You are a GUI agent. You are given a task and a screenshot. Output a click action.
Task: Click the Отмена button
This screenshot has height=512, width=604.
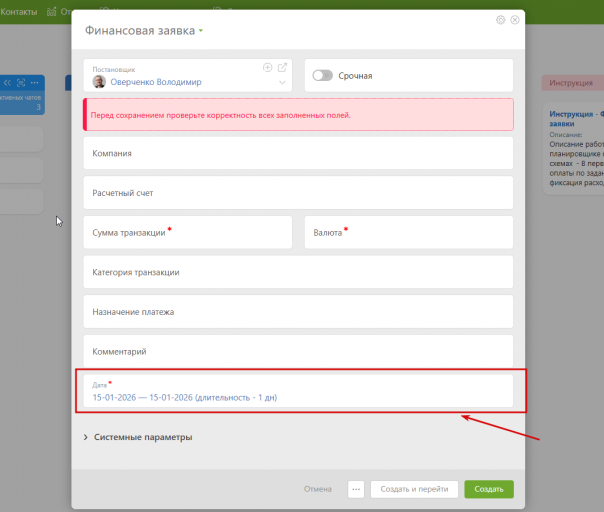[318, 489]
